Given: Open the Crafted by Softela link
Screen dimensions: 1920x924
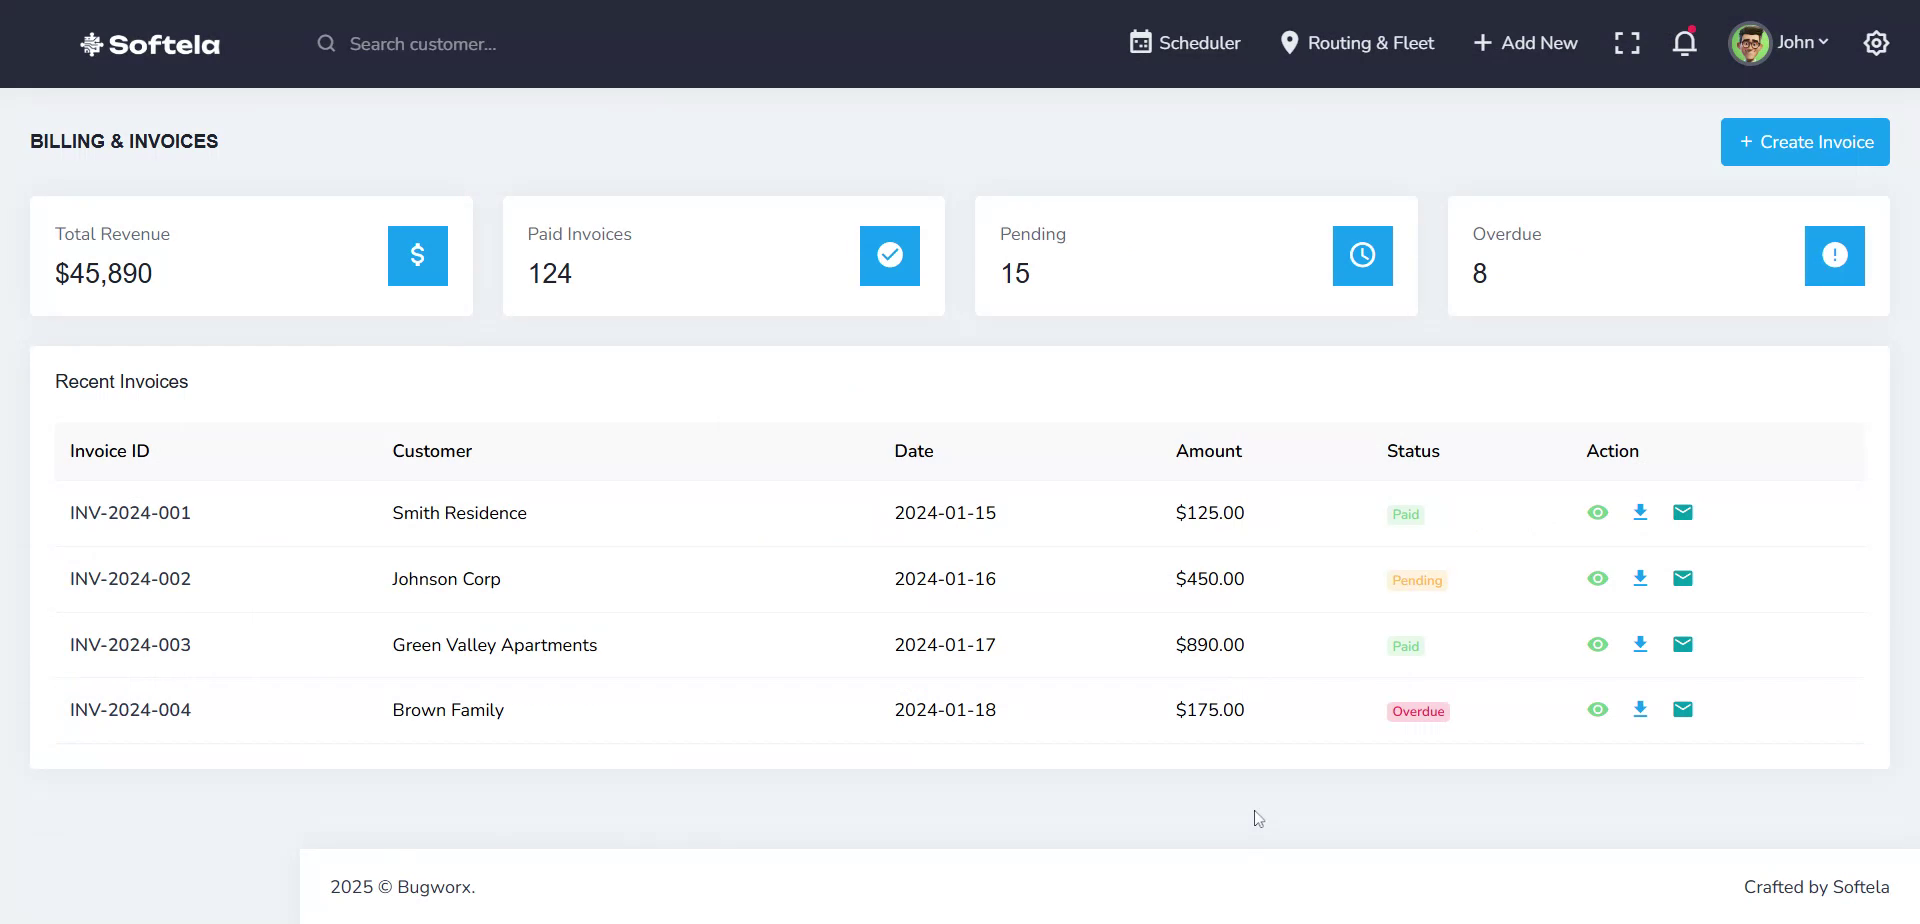Looking at the screenshot, I should point(1816,886).
